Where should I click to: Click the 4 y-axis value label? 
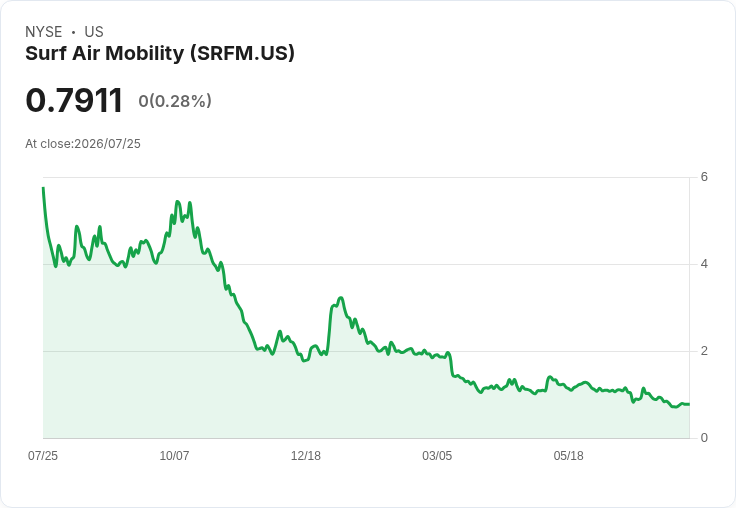pyautogui.click(x=704, y=264)
